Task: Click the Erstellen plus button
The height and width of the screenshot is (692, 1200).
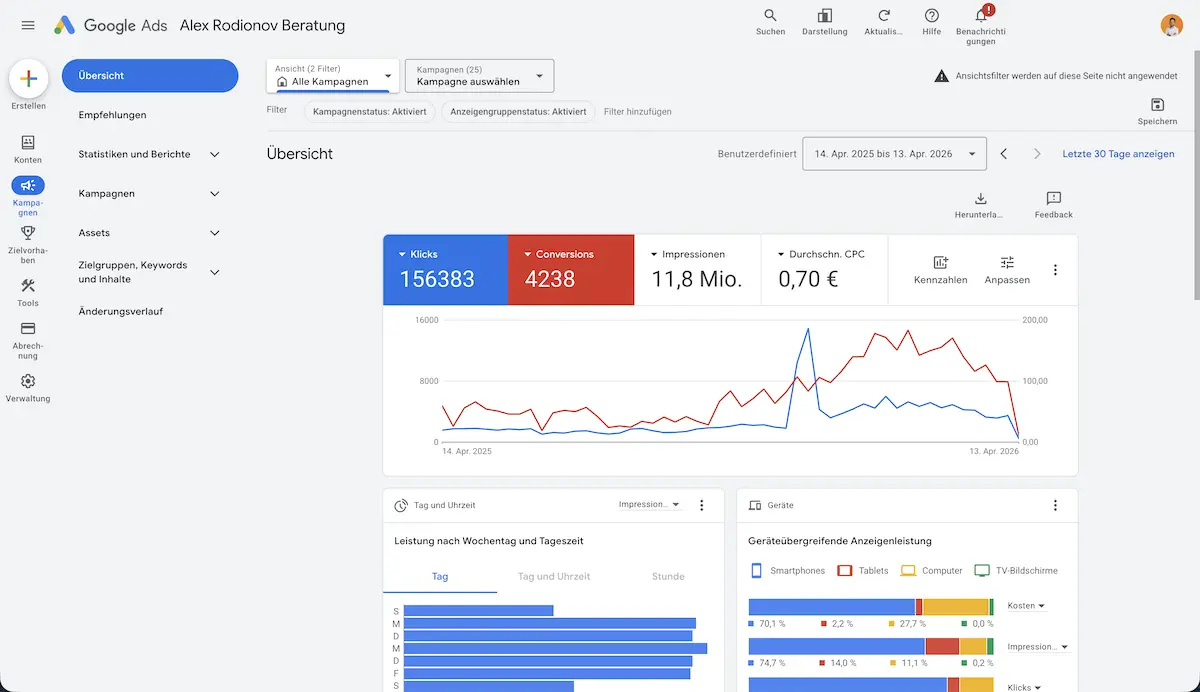Action: click(x=28, y=79)
